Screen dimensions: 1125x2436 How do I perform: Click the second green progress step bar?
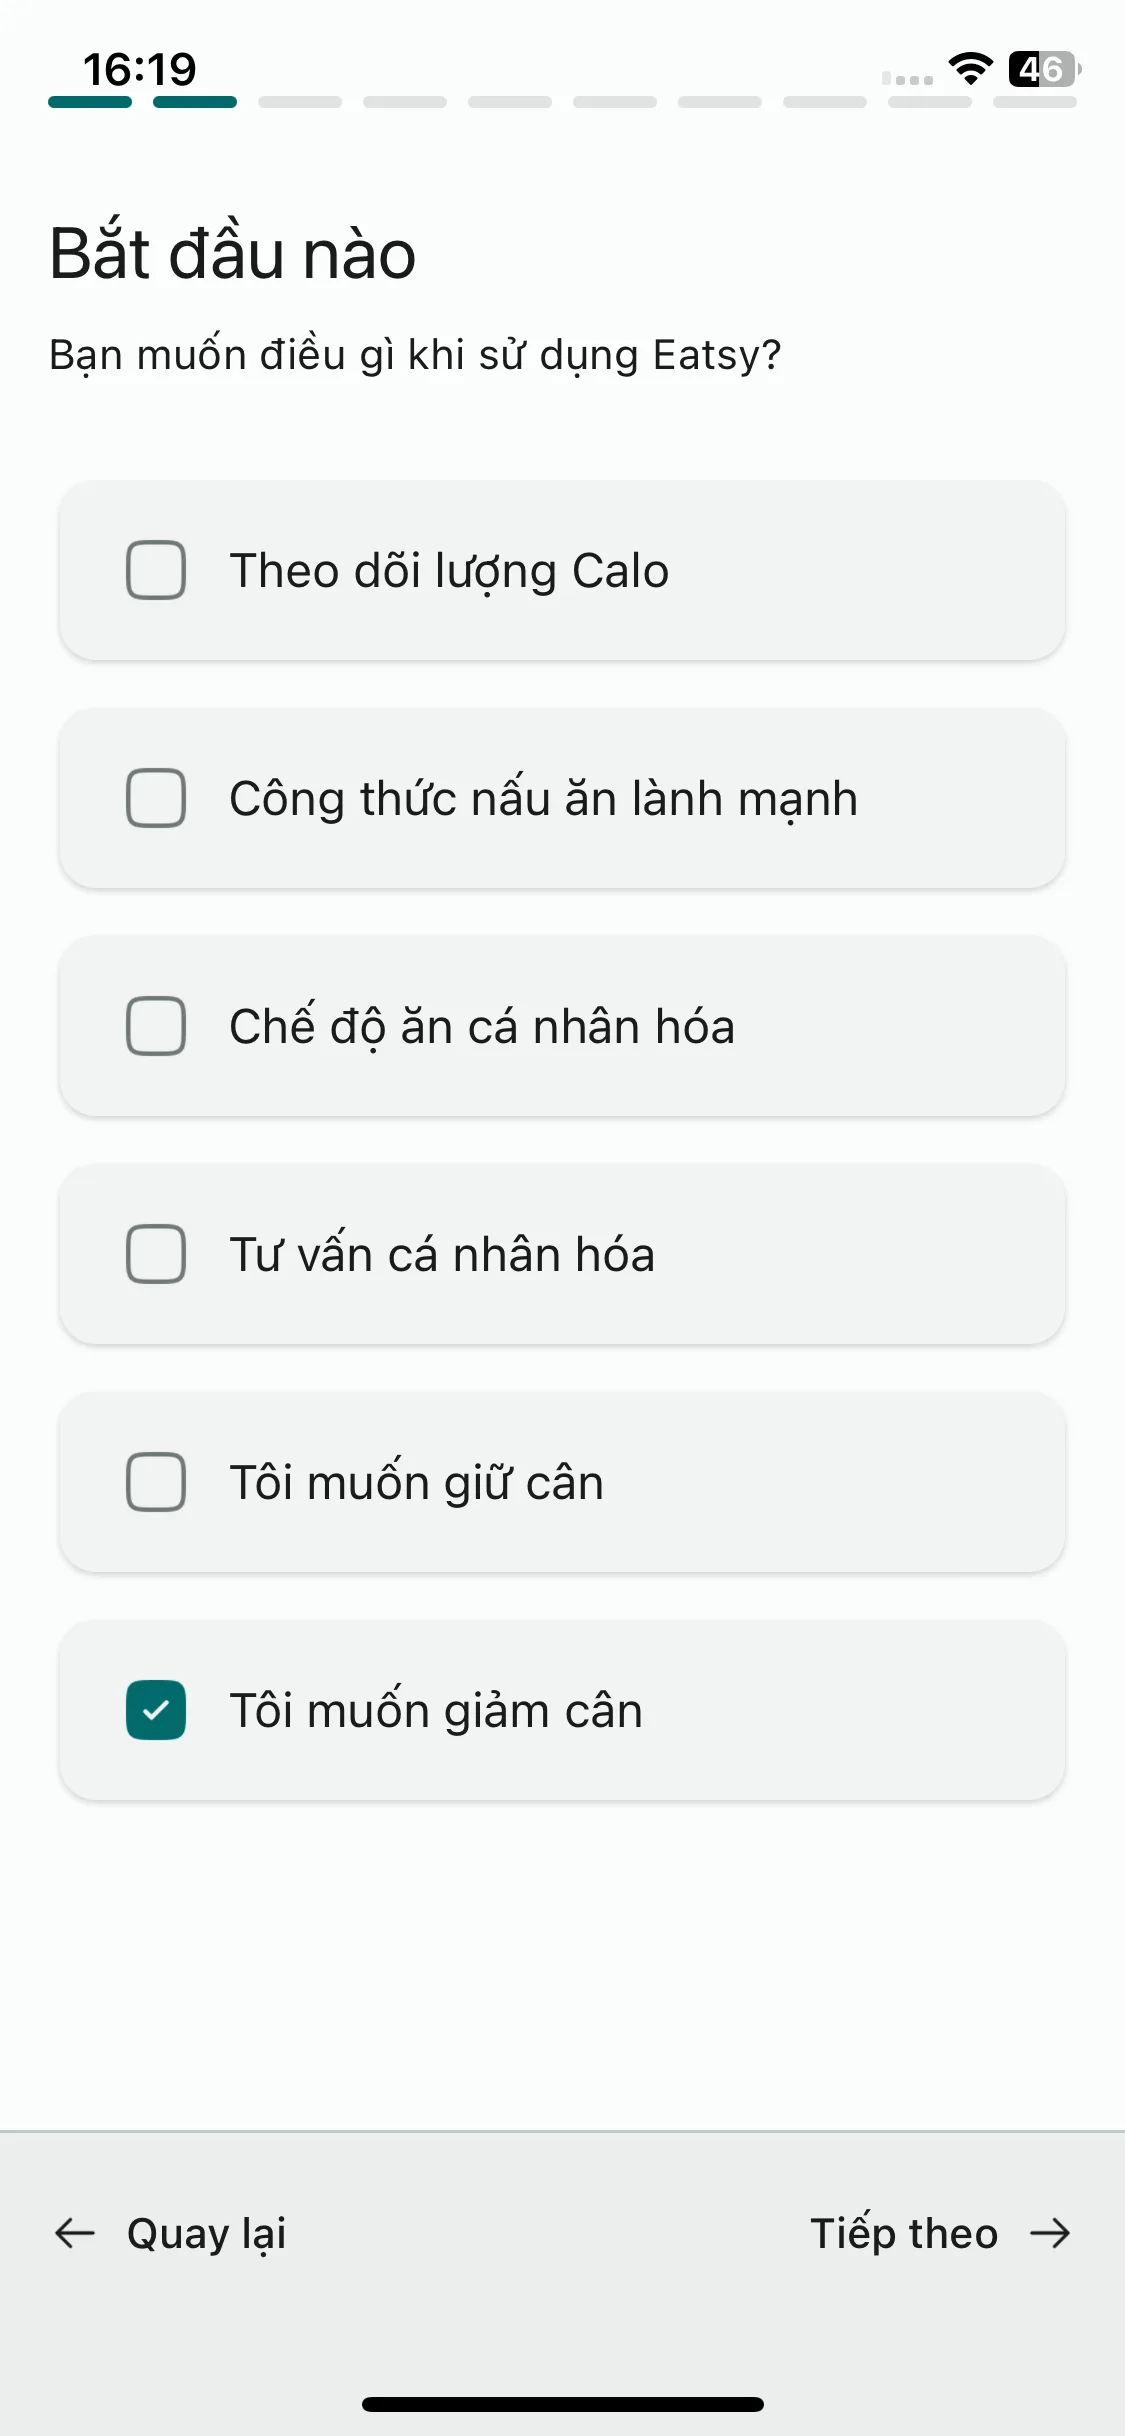(195, 102)
